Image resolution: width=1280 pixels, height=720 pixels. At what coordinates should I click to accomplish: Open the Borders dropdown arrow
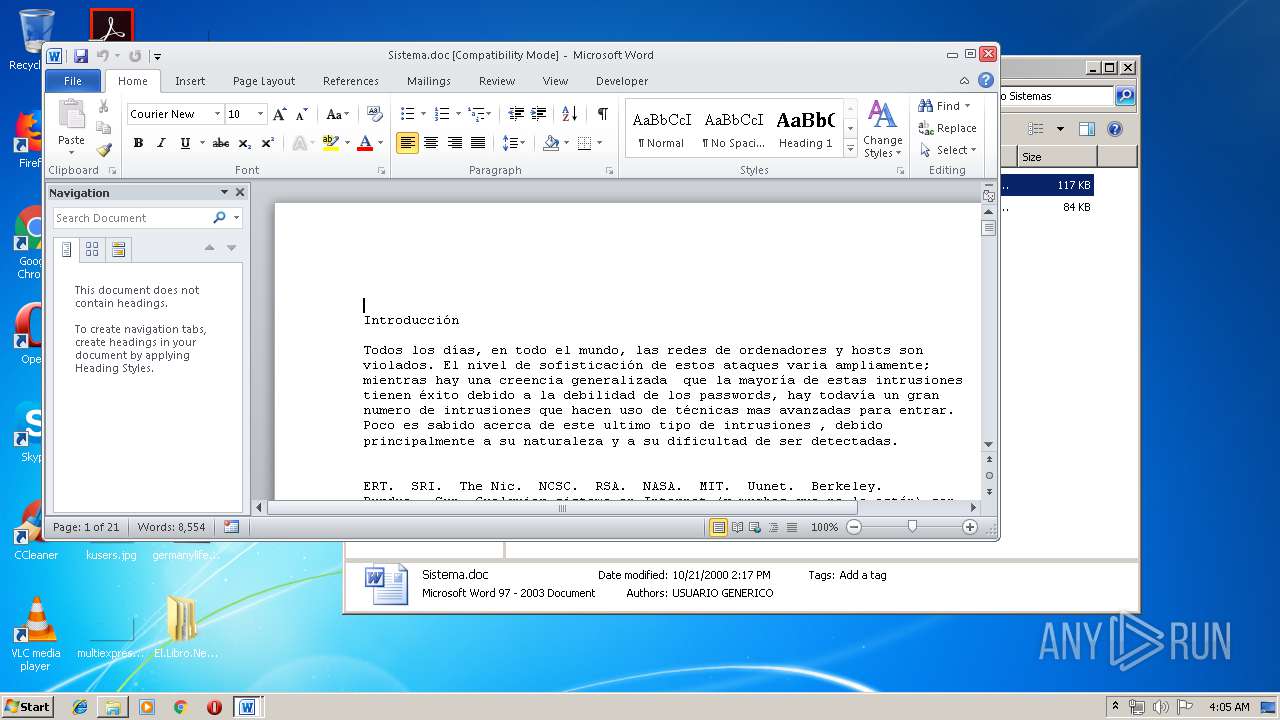[599, 143]
